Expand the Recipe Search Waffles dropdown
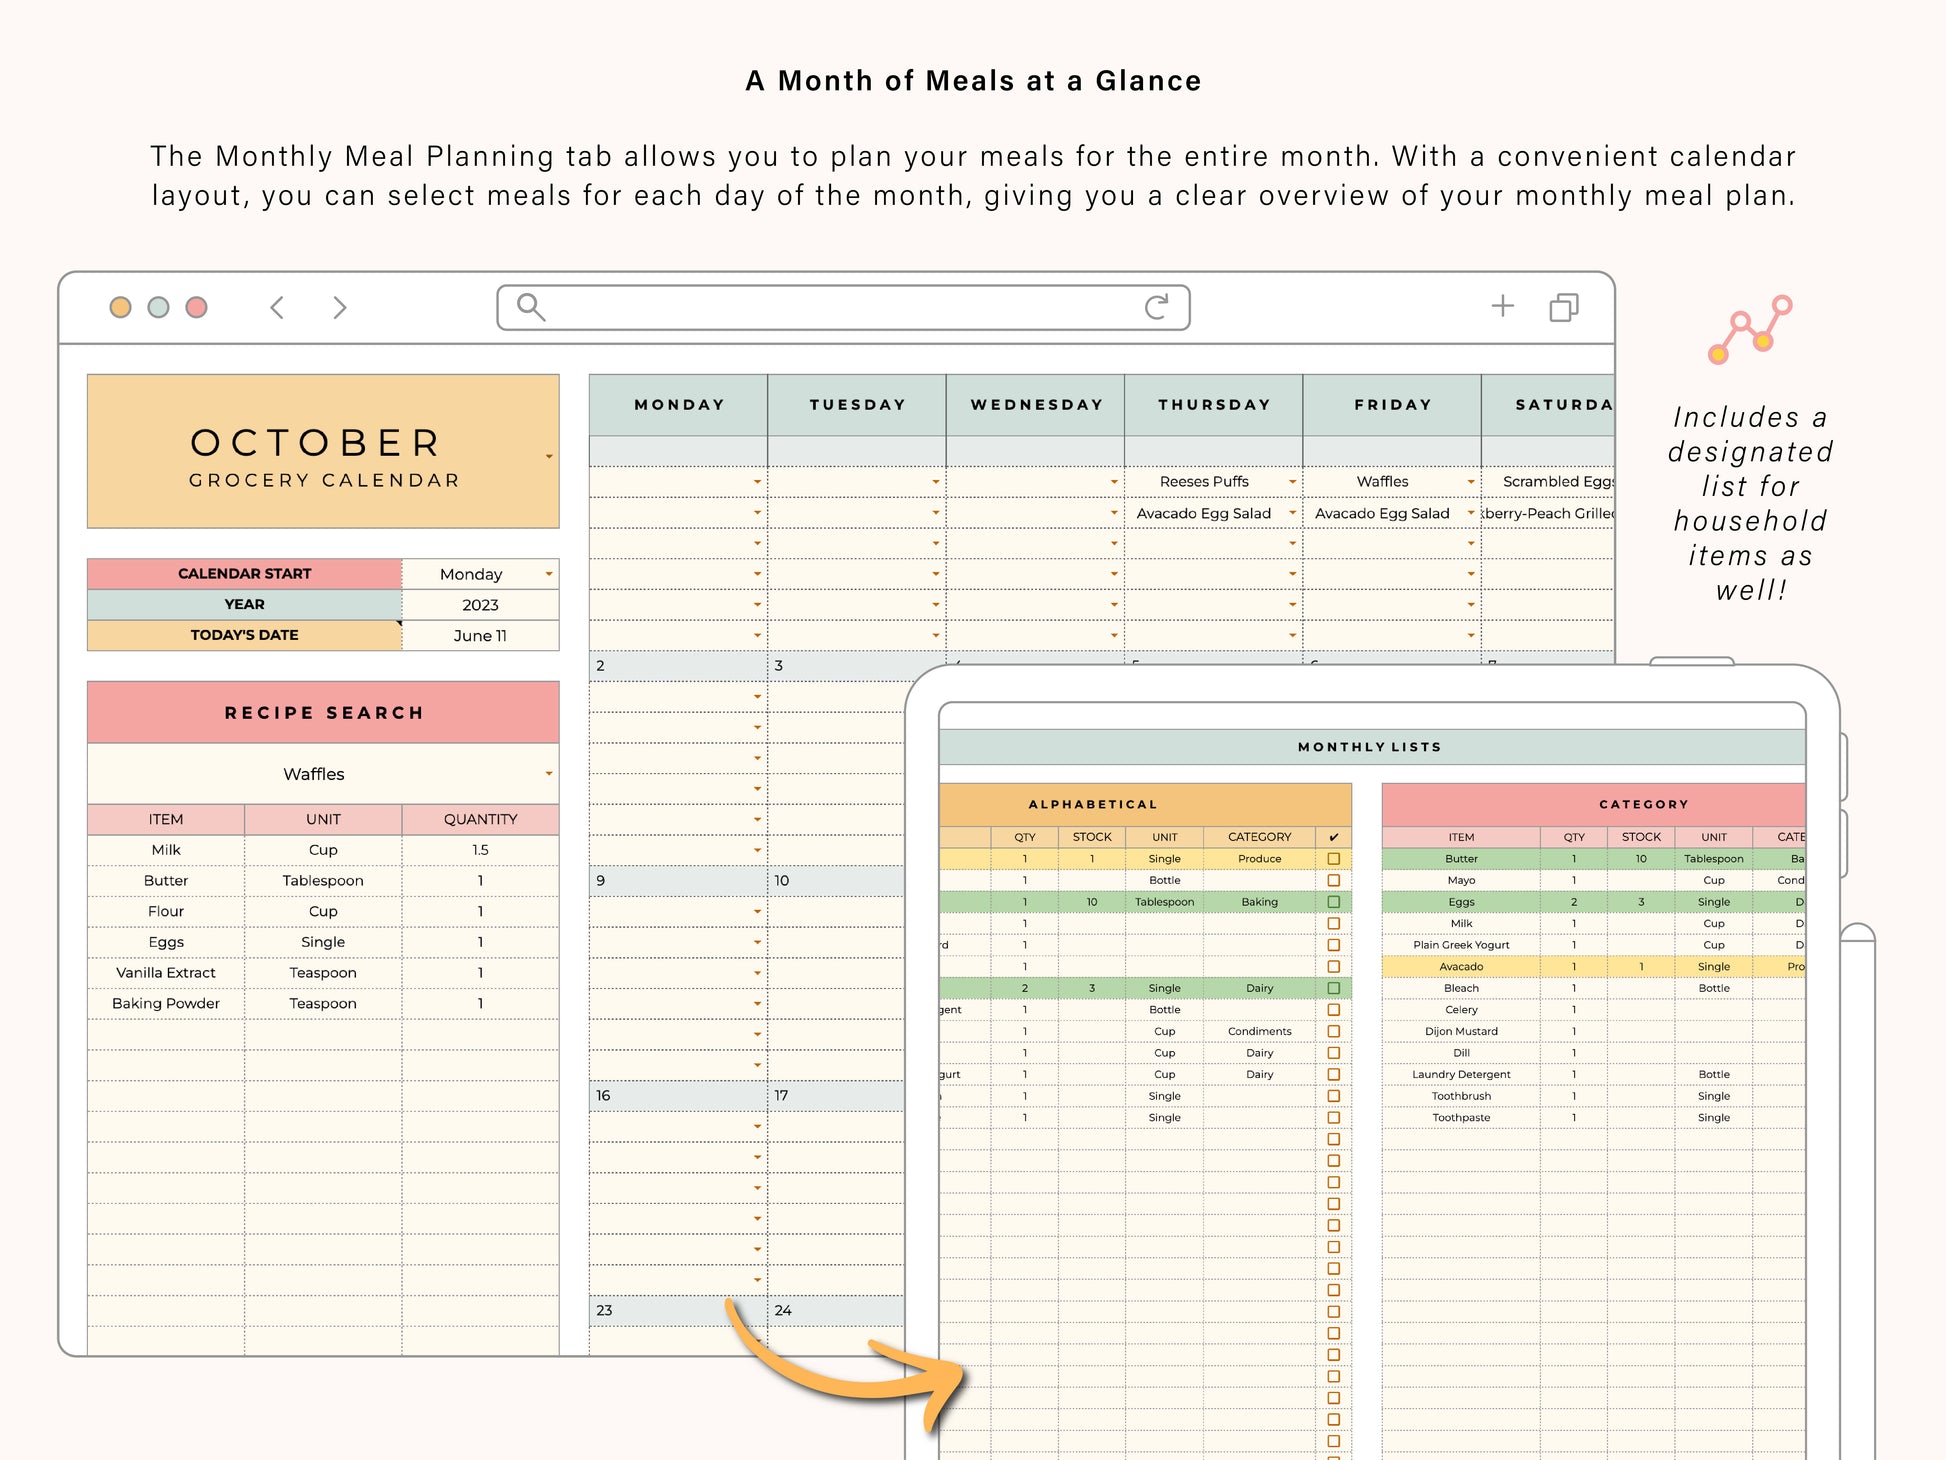Image resolution: width=1946 pixels, height=1460 pixels. [549, 774]
